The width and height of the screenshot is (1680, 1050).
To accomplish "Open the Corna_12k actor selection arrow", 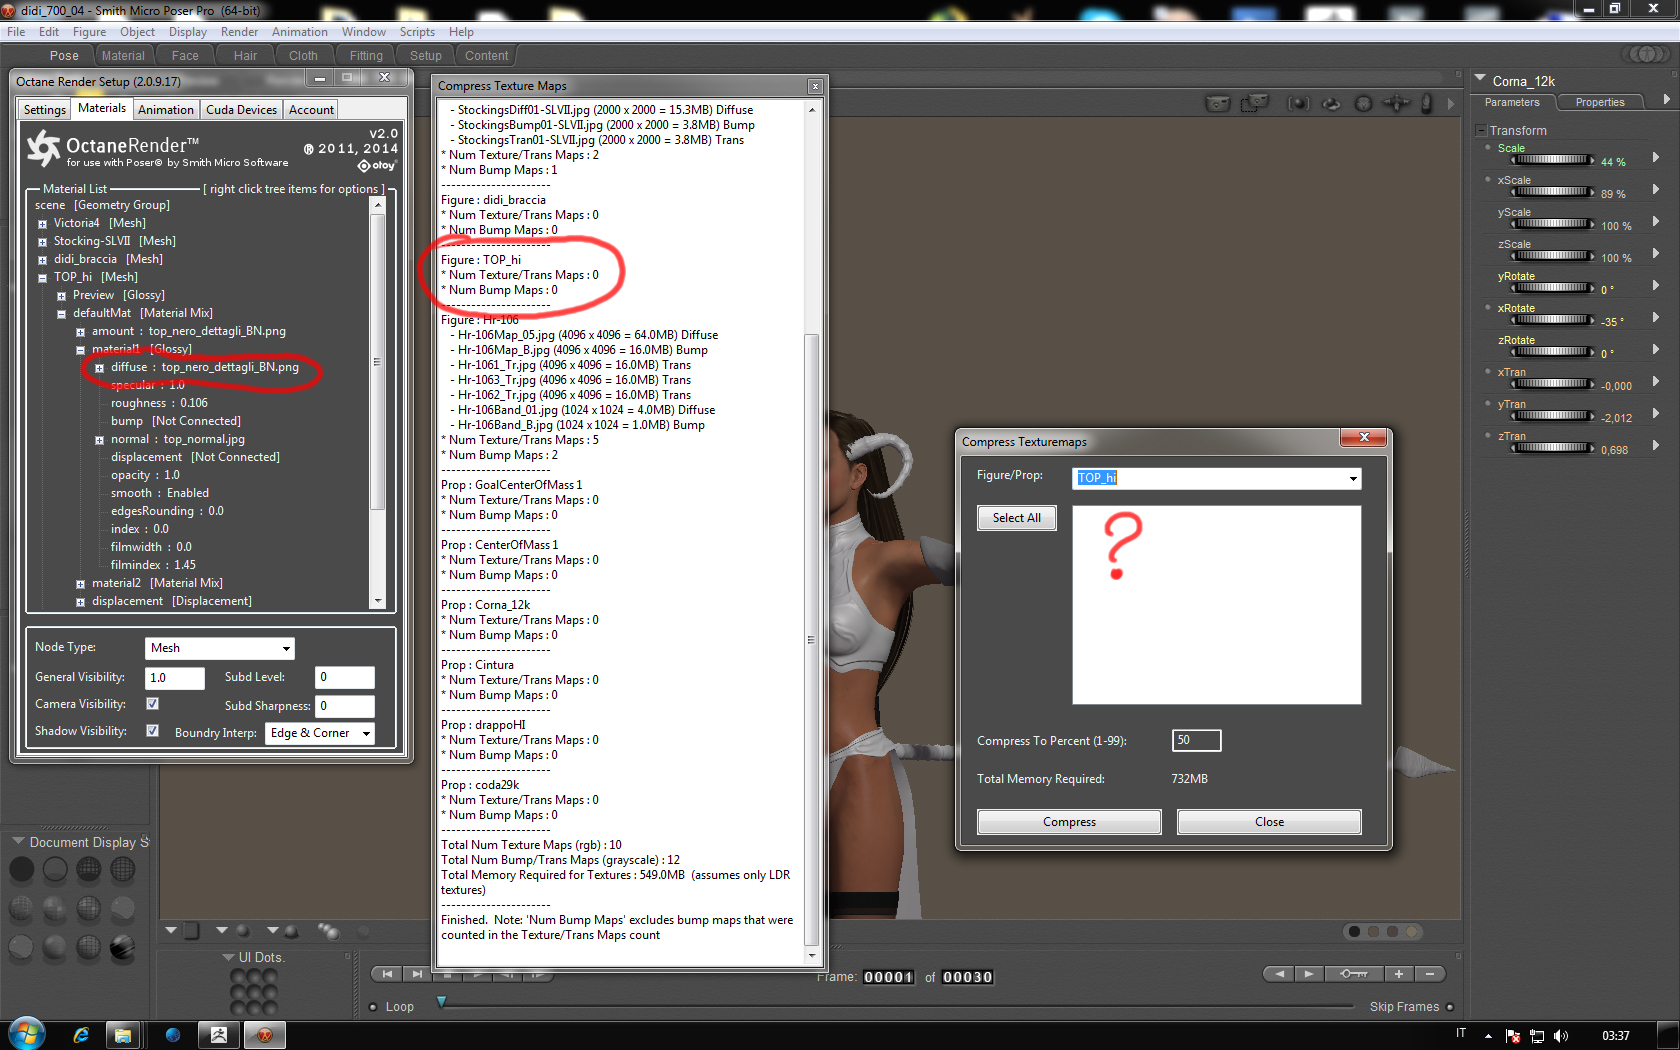I will pyautogui.click(x=1480, y=78).
